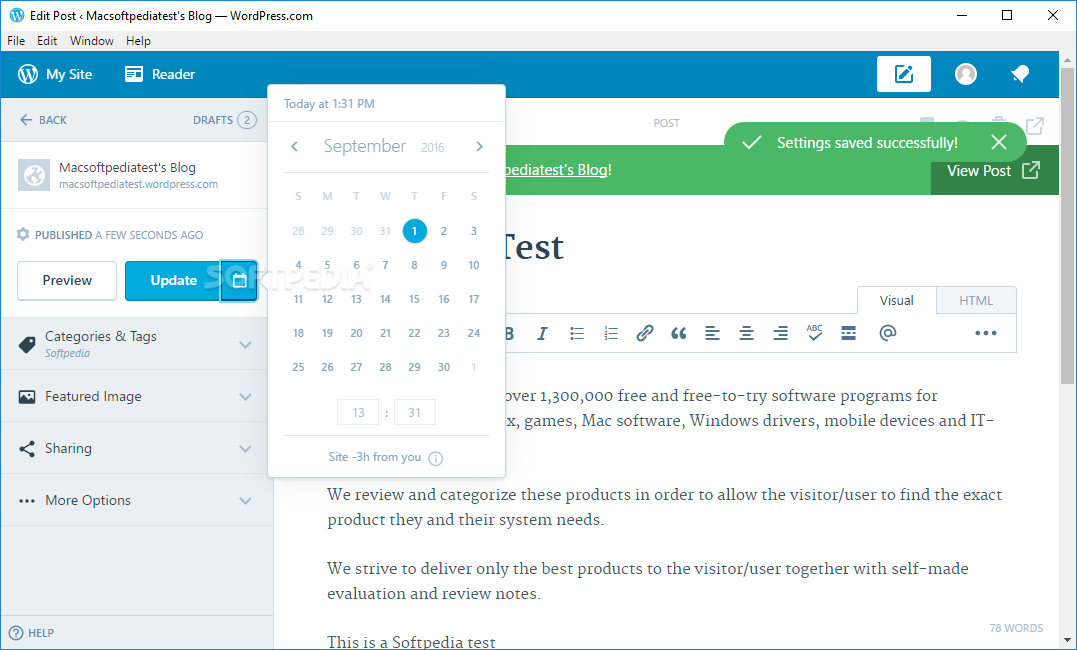Image resolution: width=1077 pixels, height=650 pixels.
Task: Dismiss the Settings saved successfully notice
Action: coord(999,142)
